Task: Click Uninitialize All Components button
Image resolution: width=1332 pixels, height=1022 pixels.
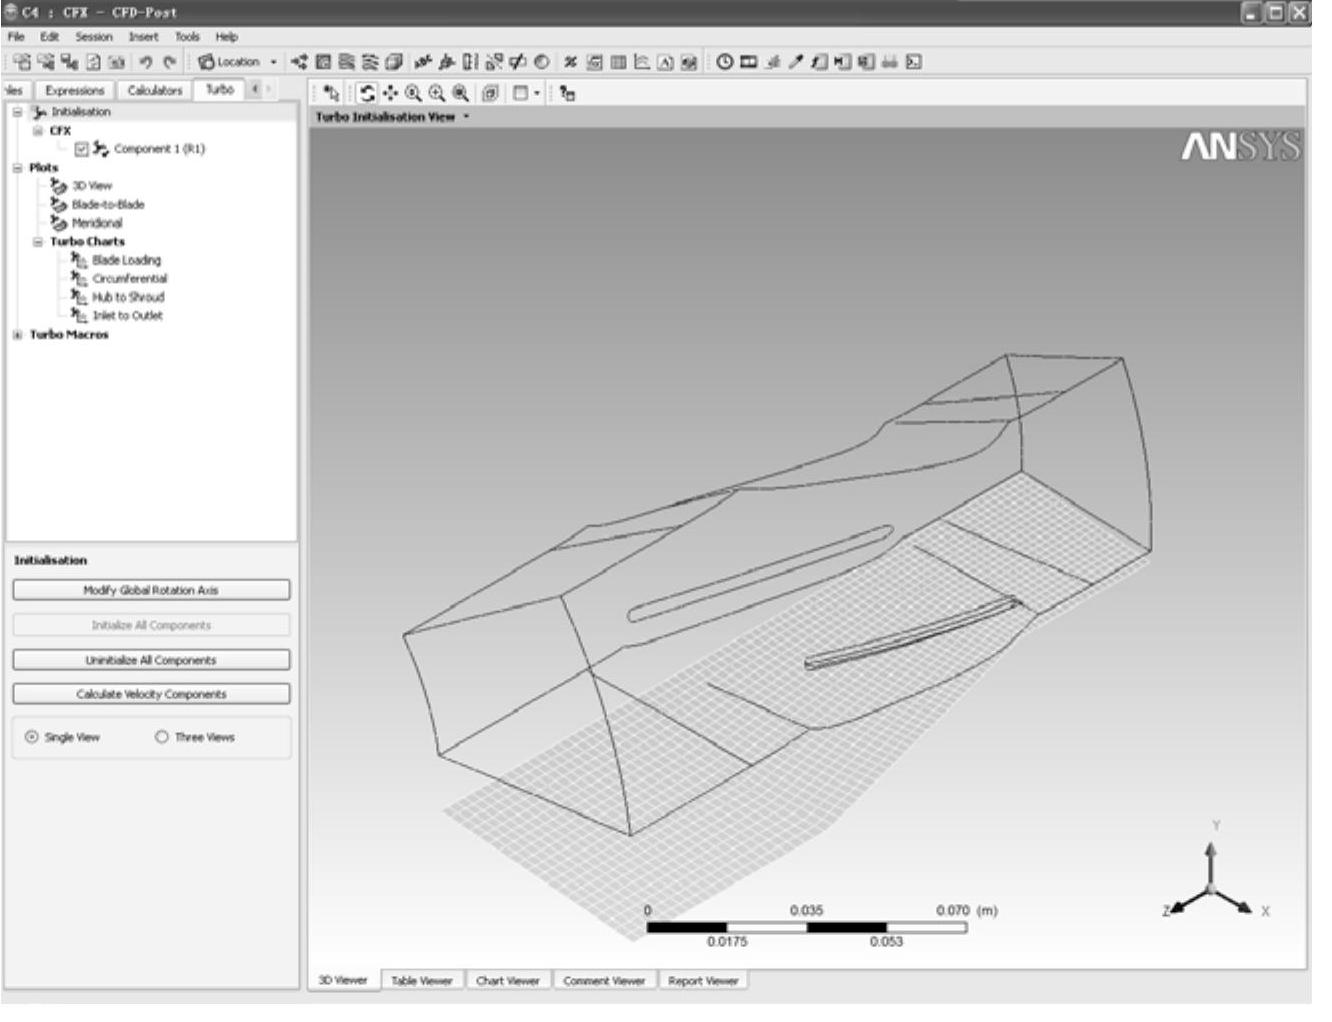Action: click(151, 660)
